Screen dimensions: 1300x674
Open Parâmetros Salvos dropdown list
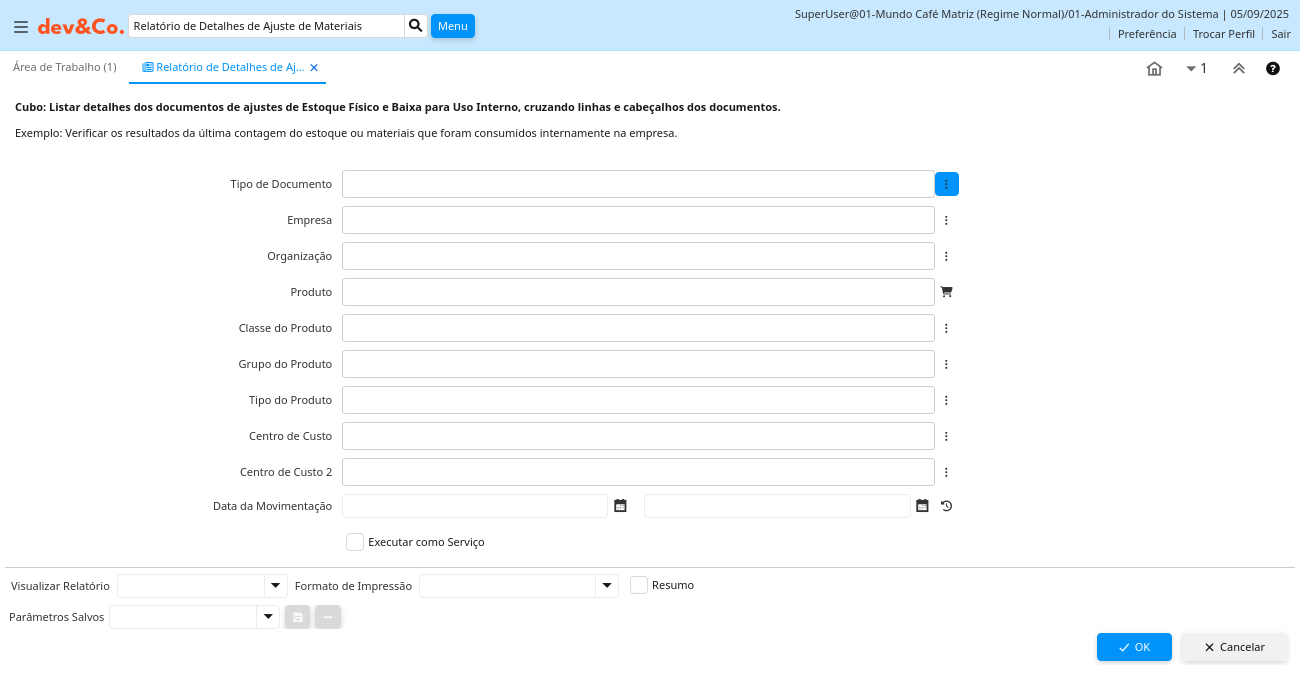[267, 617]
